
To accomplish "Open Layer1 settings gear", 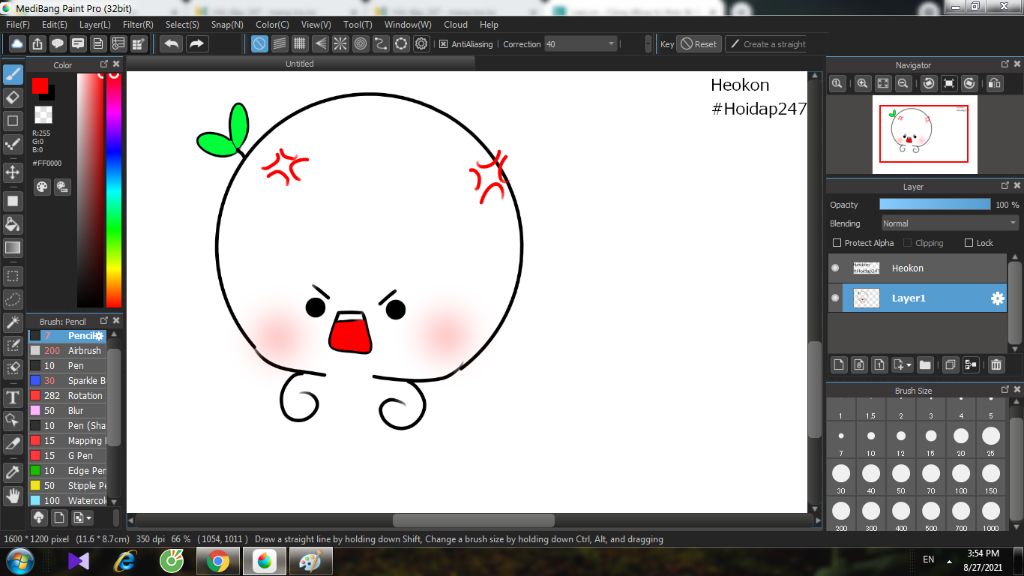I will pyautogui.click(x=997, y=298).
